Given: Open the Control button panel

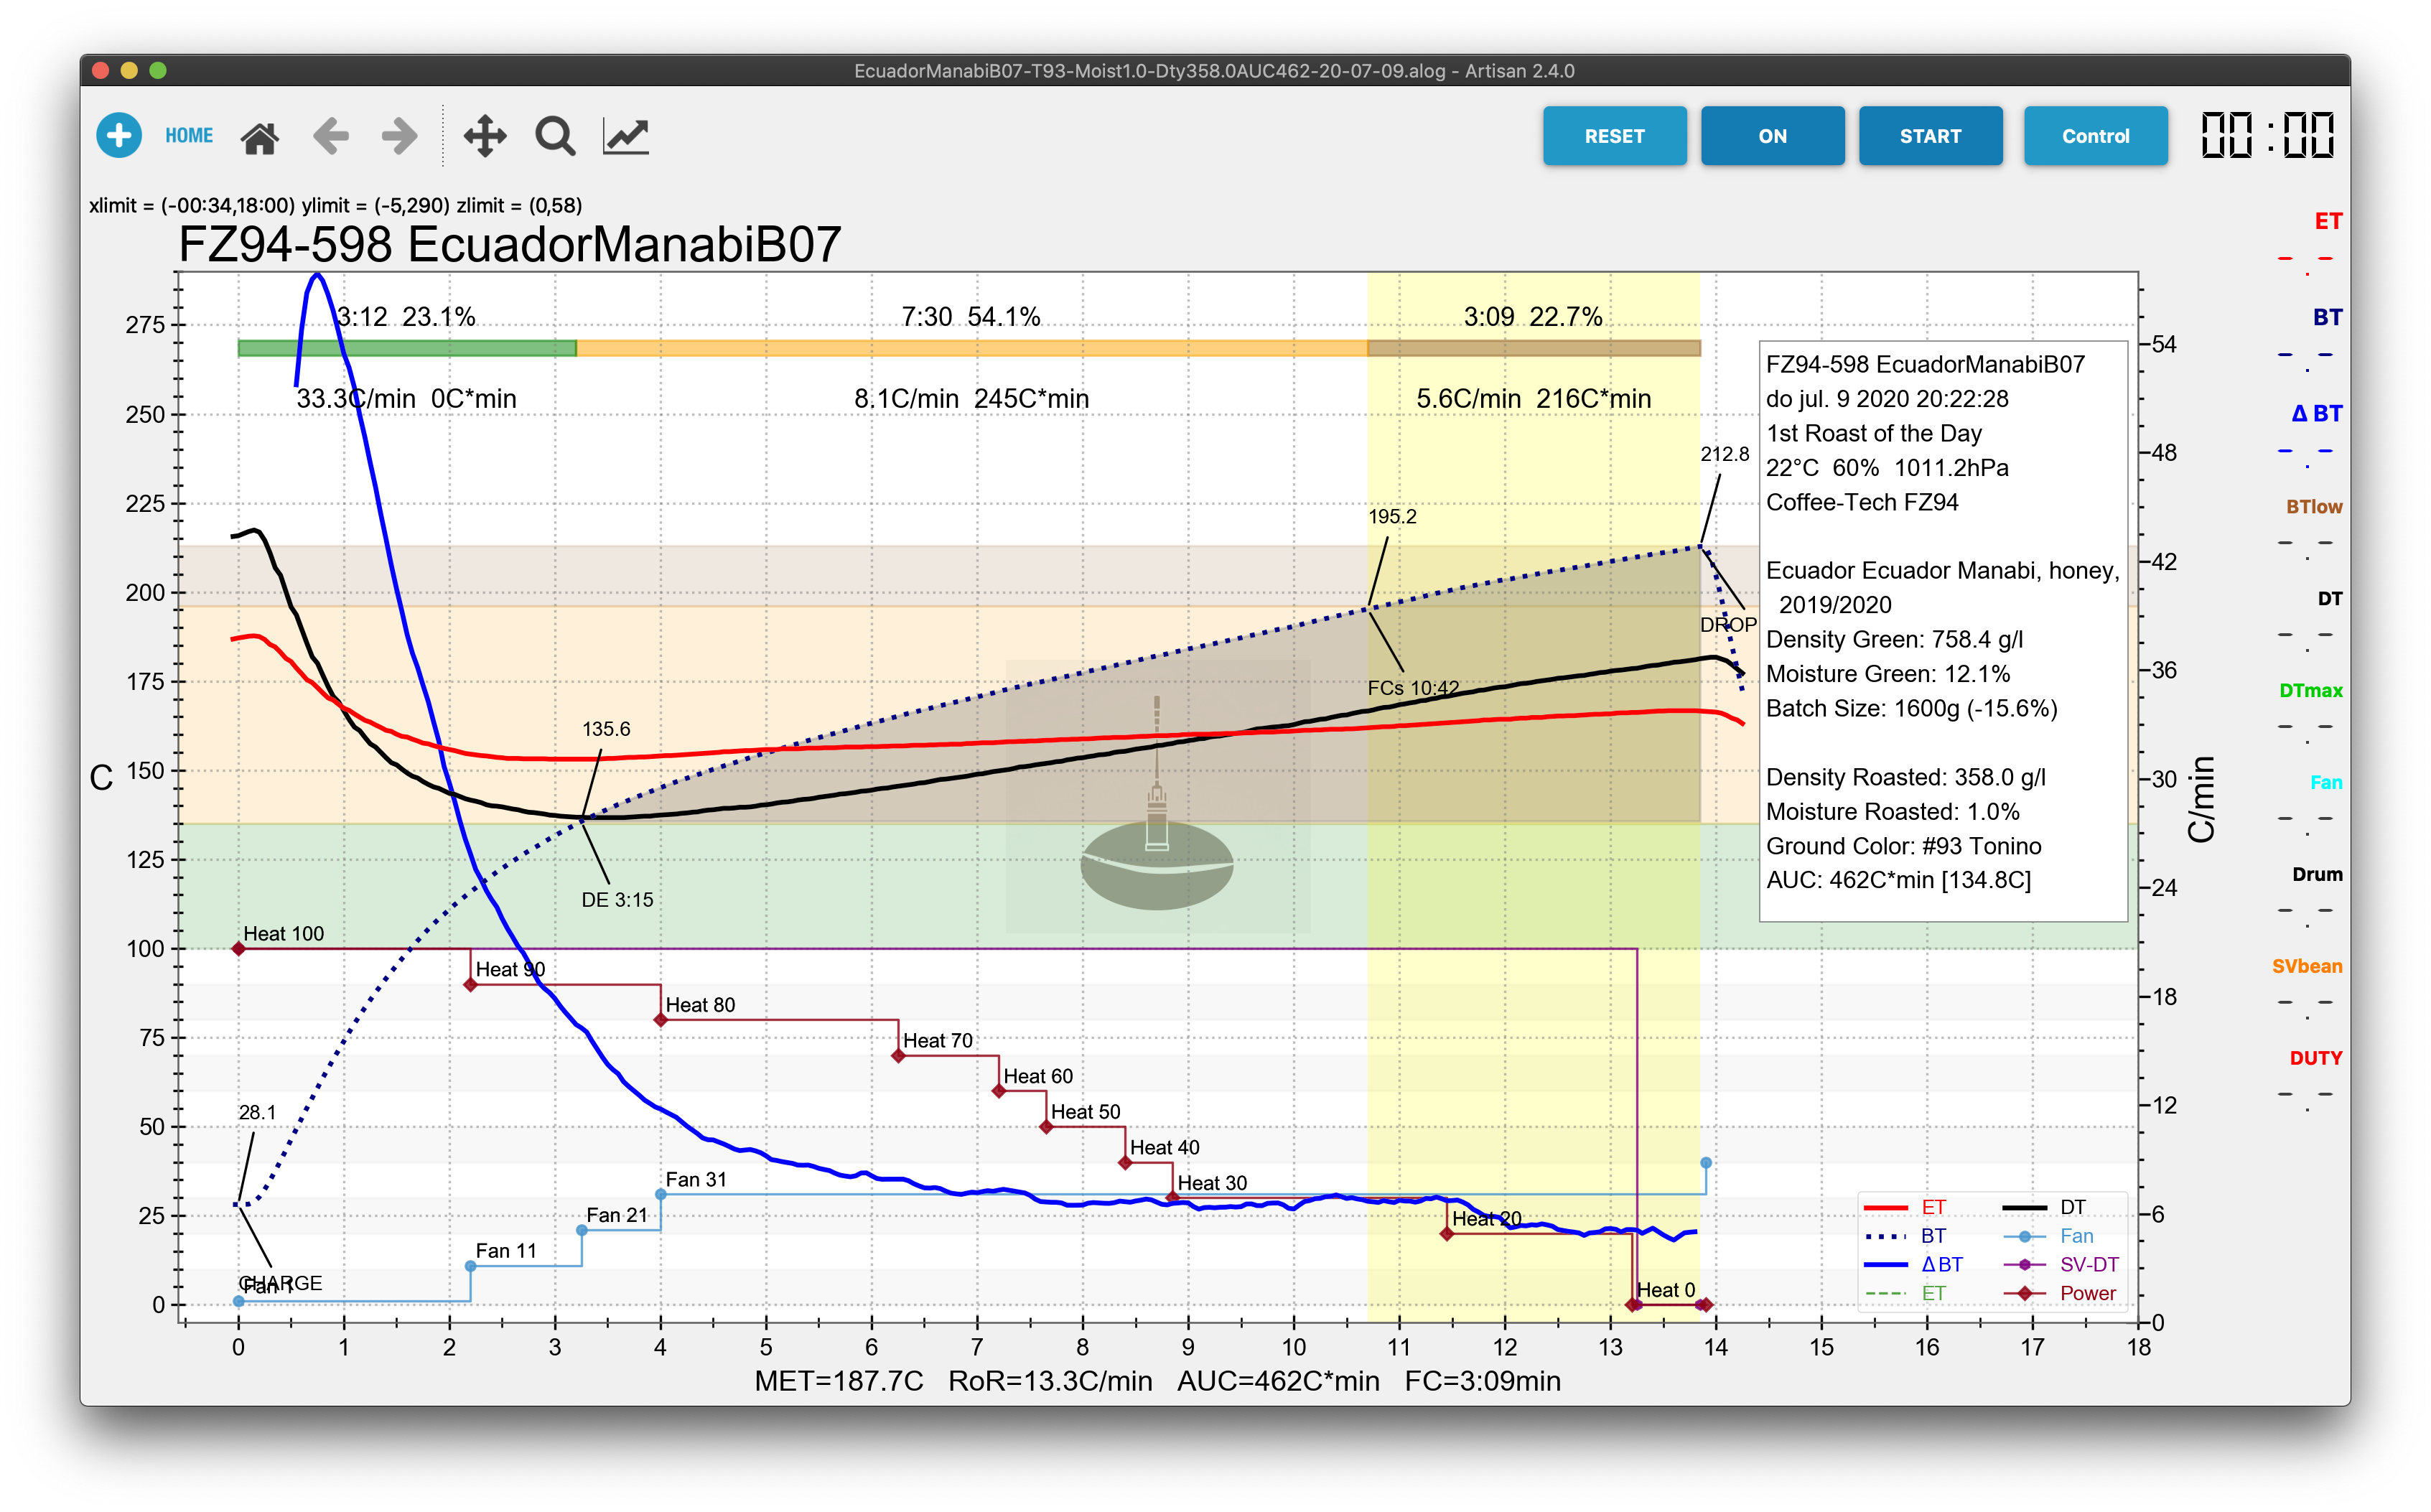Looking at the screenshot, I should 2094,136.
